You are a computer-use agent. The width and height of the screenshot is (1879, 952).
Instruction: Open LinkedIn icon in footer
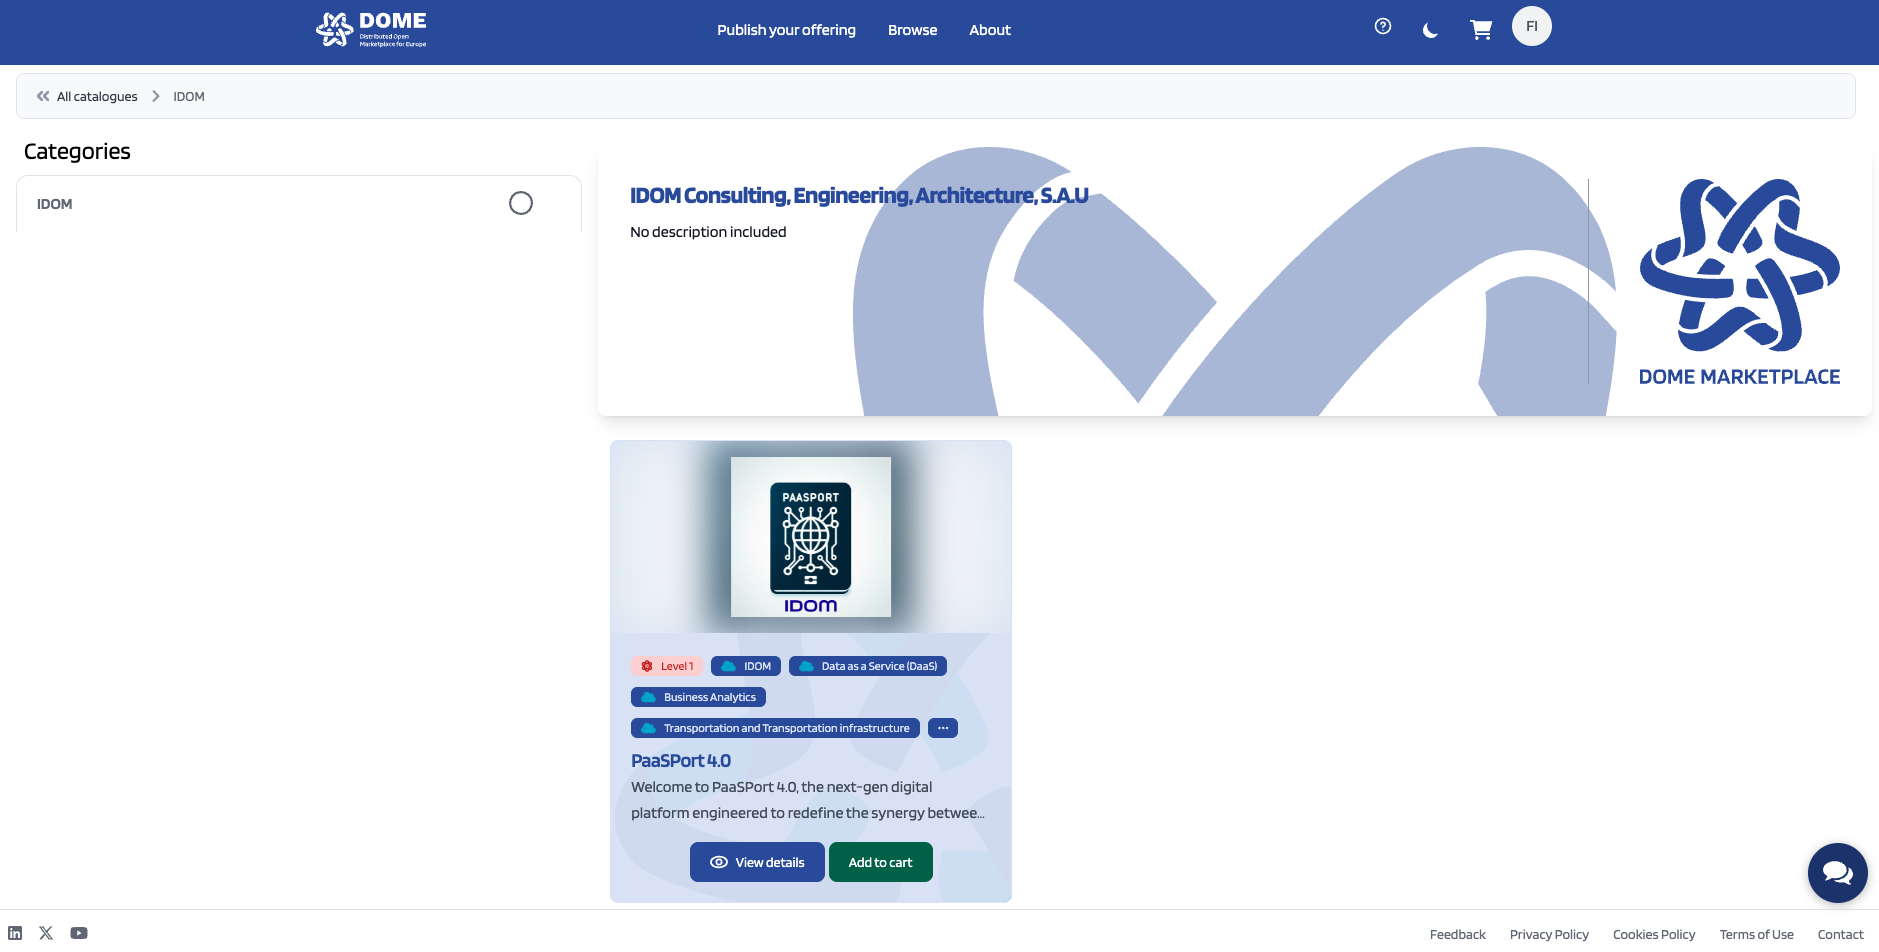tap(15, 933)
